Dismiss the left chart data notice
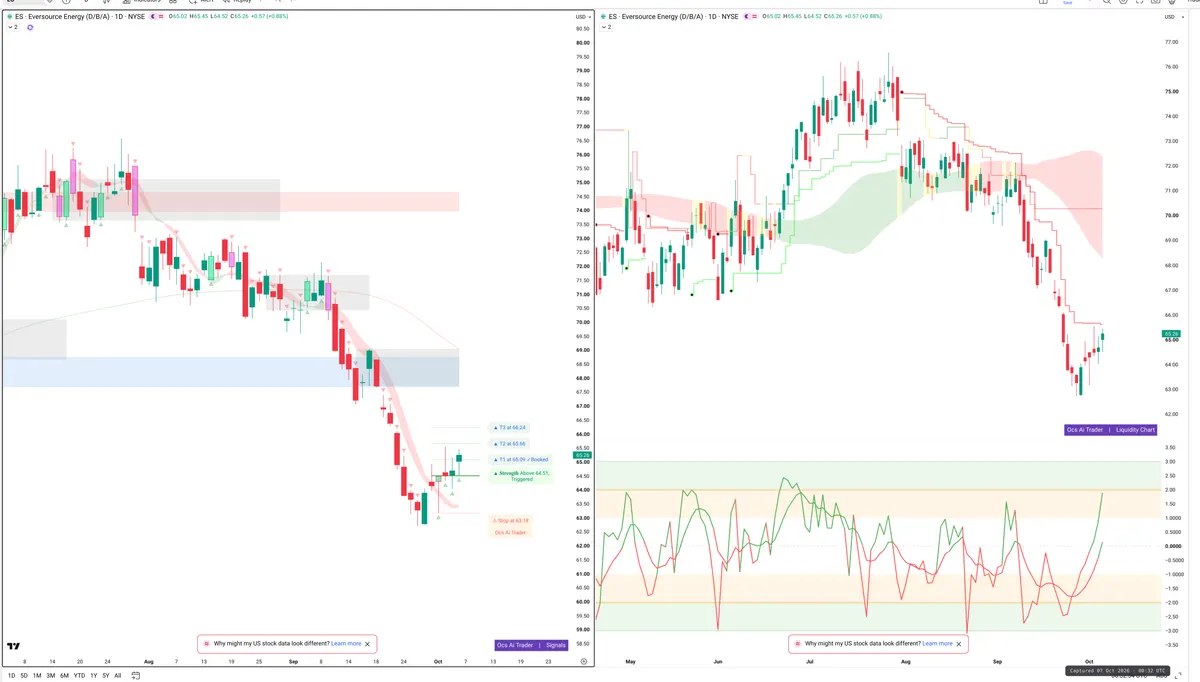Screen dimensions: 1200x682 point(368,644)
